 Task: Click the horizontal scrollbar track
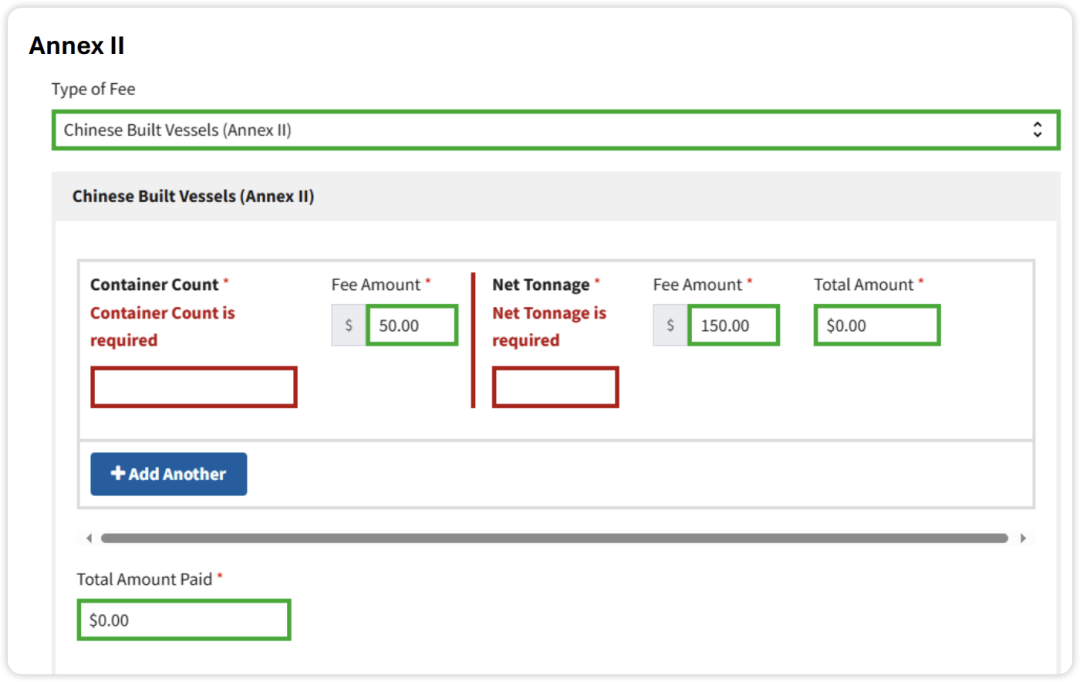(x=554, y=538)
